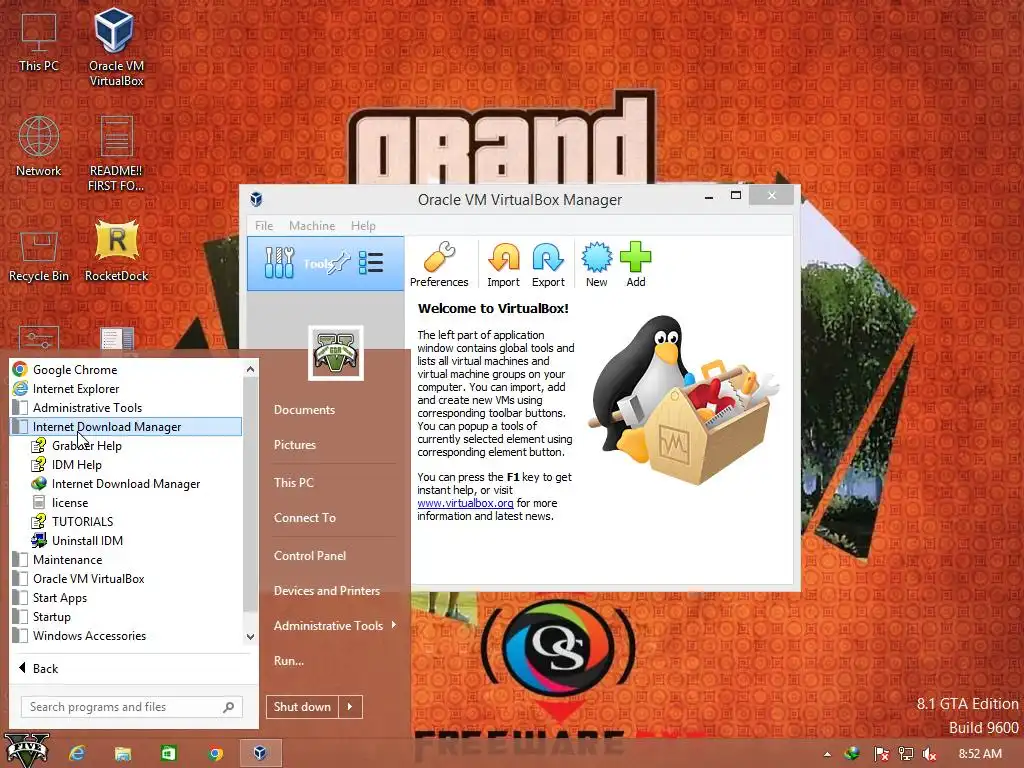Open File Explorer from taskbar
The width and height of the screenshot is (1024, 768).
pyautogui.click(x=123, y=754)
